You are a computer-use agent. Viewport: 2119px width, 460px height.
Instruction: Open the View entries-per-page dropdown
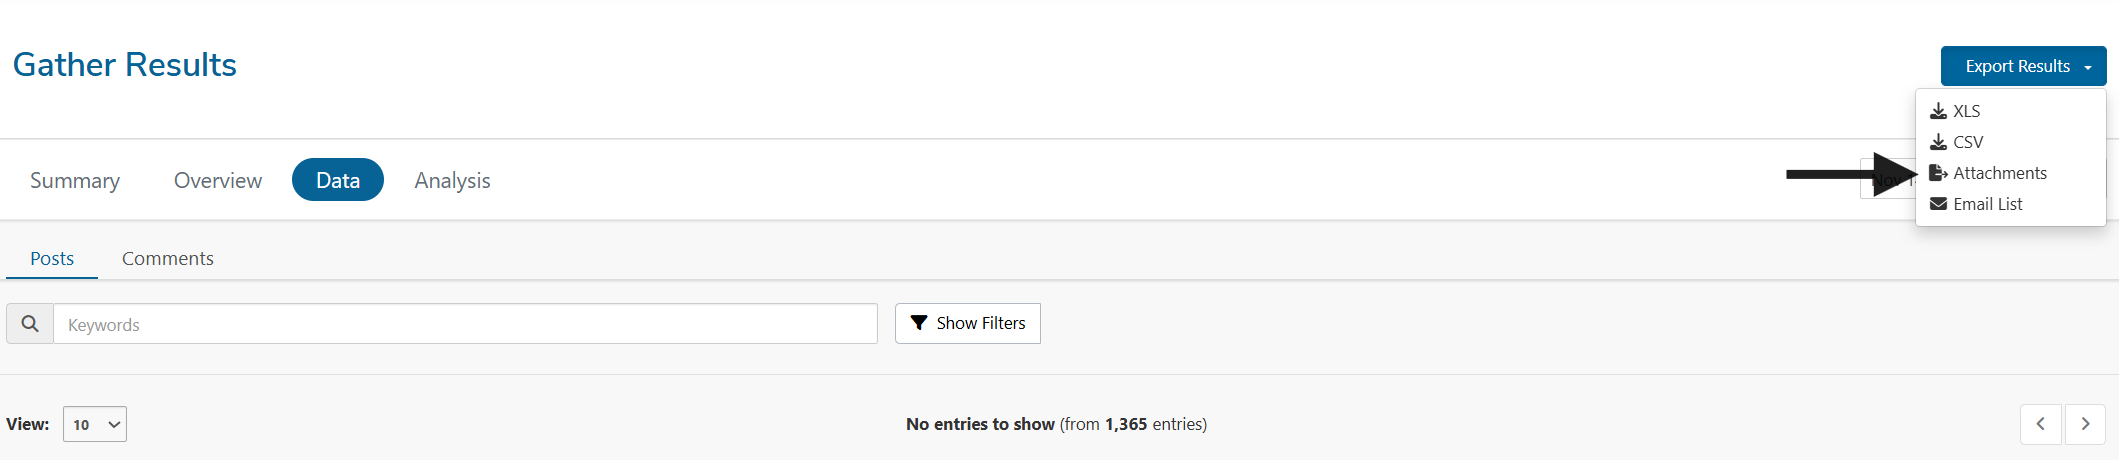coord(95,424)
